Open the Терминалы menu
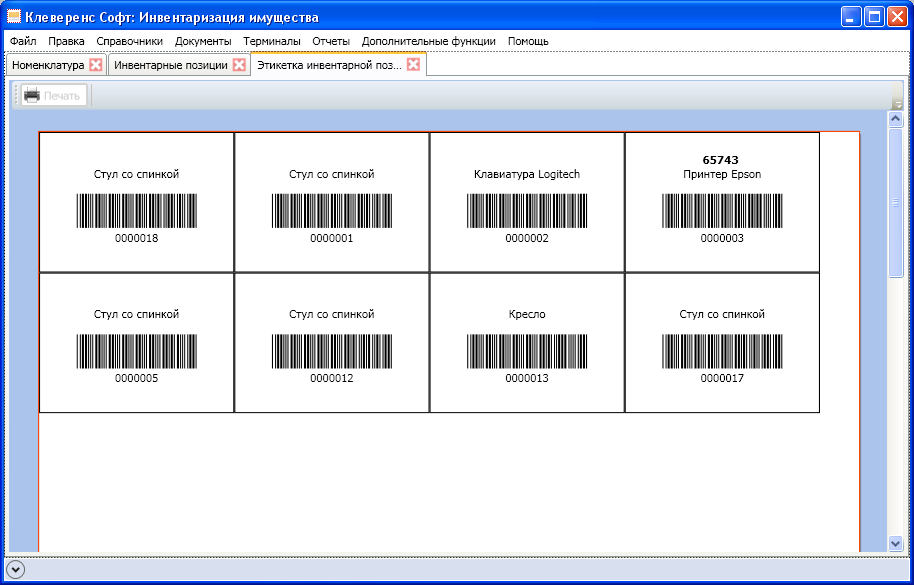914x585 pixels. tap(272, 41)
